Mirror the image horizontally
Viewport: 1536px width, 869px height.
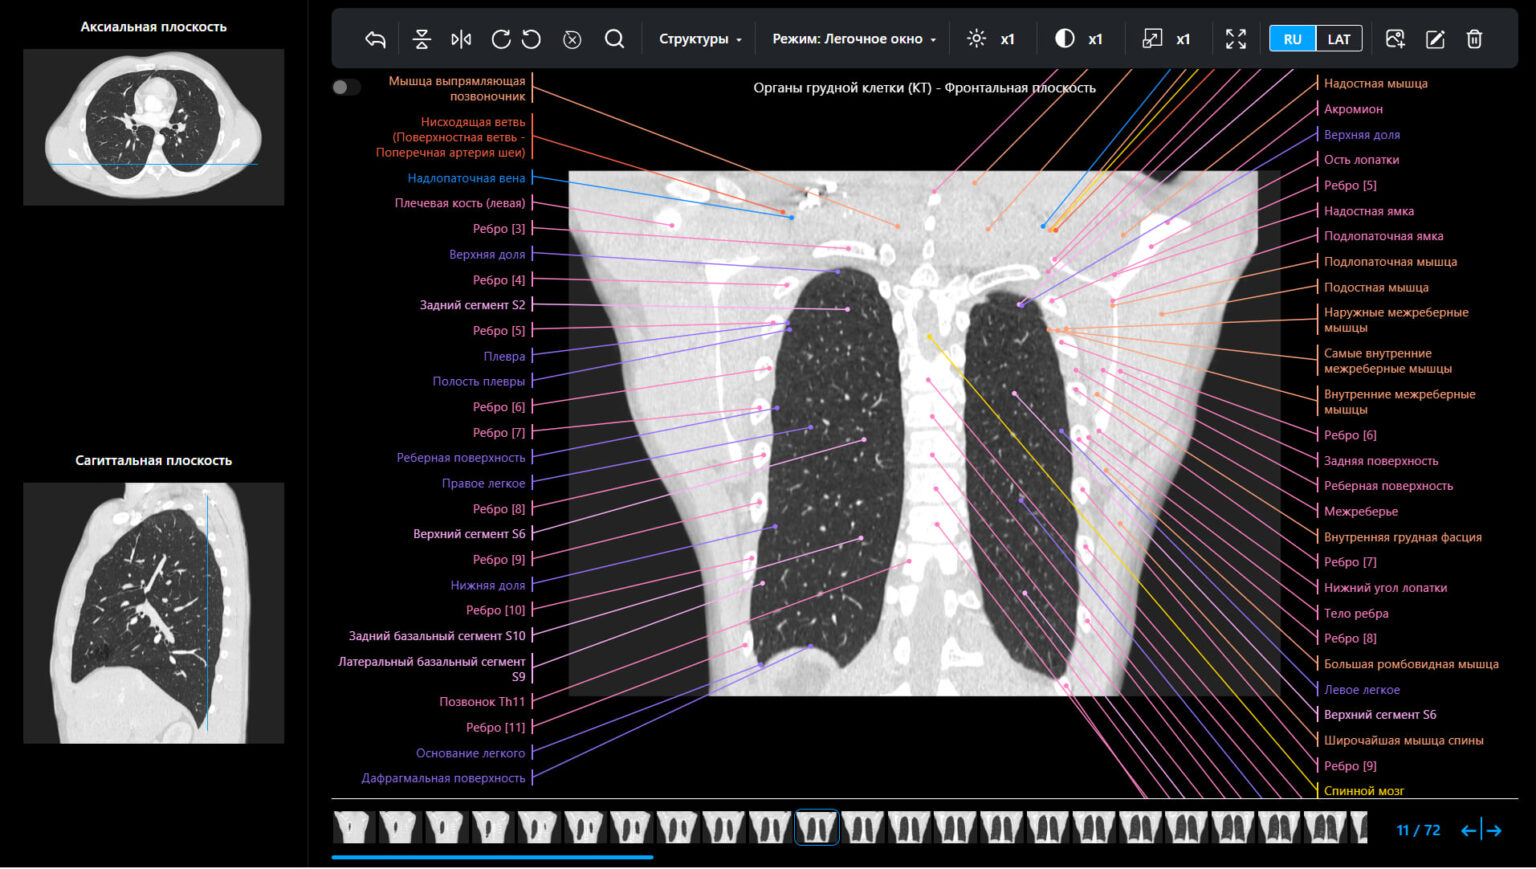[461, 39]
